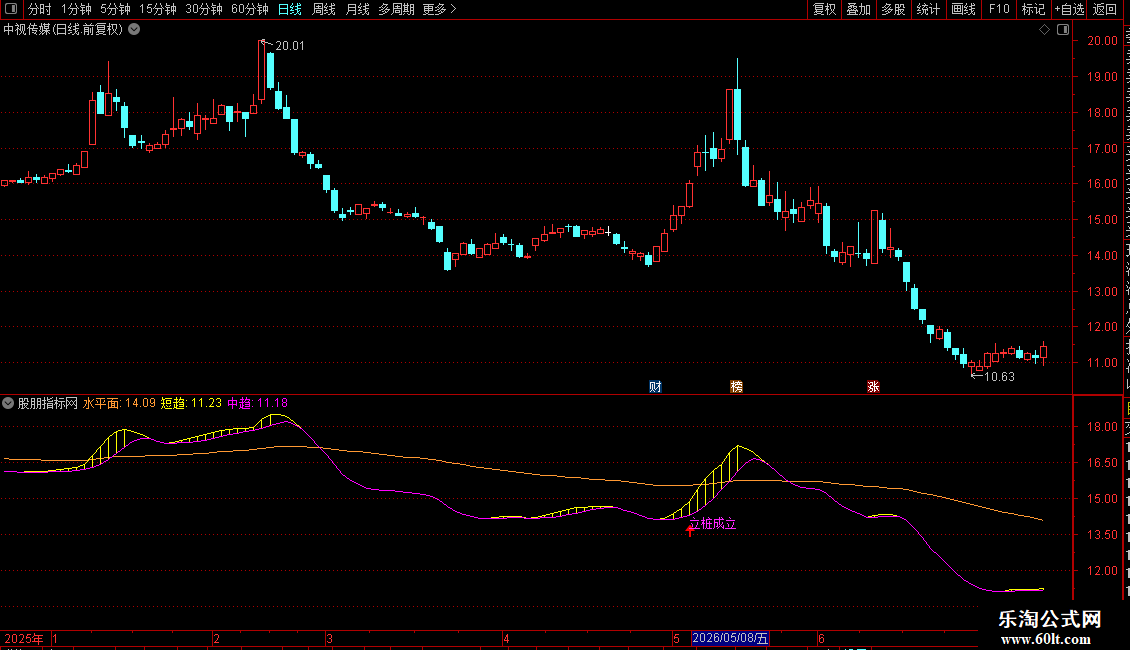Click the 2025年 year label
This screenshot has height=650, width=1130.
pyautogui.click(x=24, y=638)
